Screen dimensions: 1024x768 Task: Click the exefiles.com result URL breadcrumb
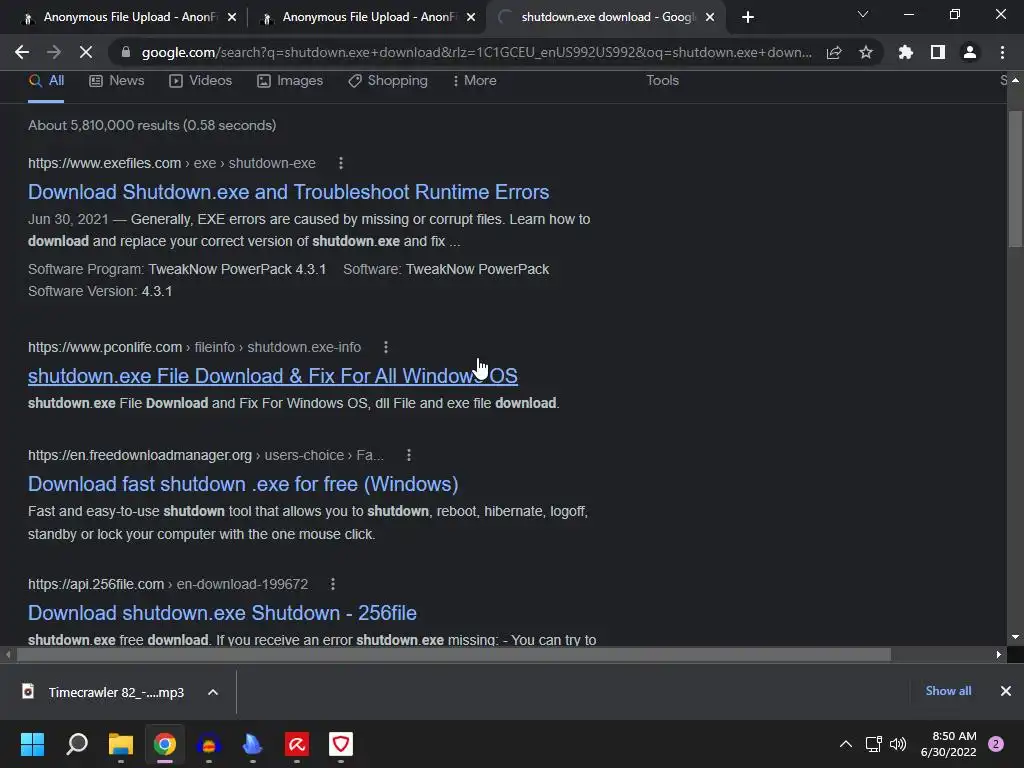point(172,163)
